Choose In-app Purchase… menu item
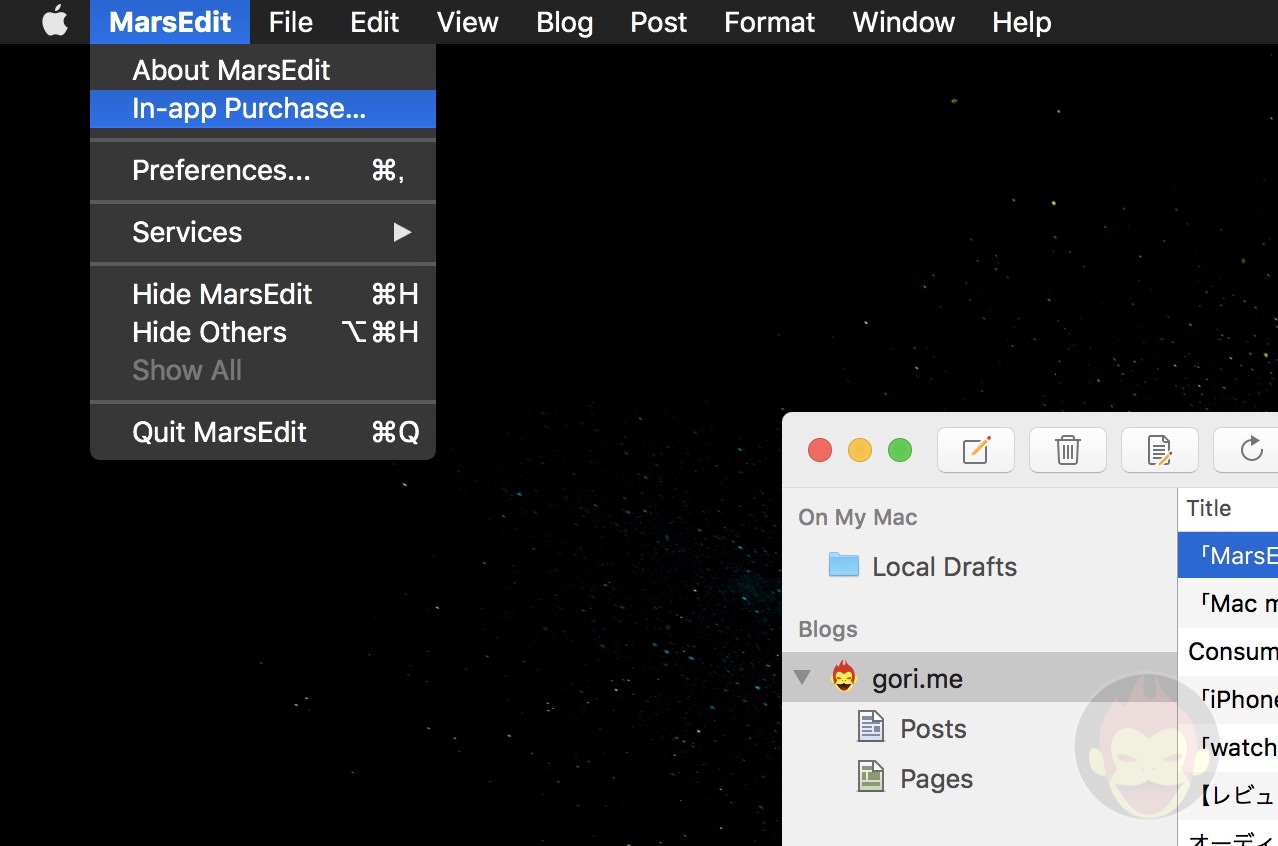 (249, 108)
